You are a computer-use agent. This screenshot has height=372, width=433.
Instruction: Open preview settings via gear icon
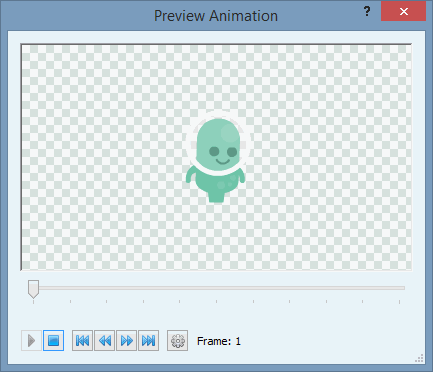pyautogui.click(x=177, y=341)
